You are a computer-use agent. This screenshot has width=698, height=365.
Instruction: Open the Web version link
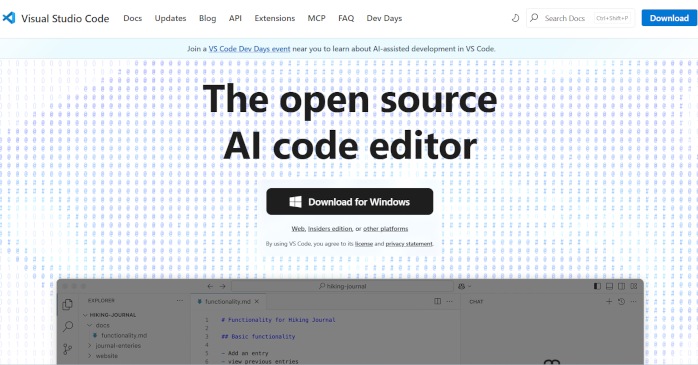click(298, 229)
